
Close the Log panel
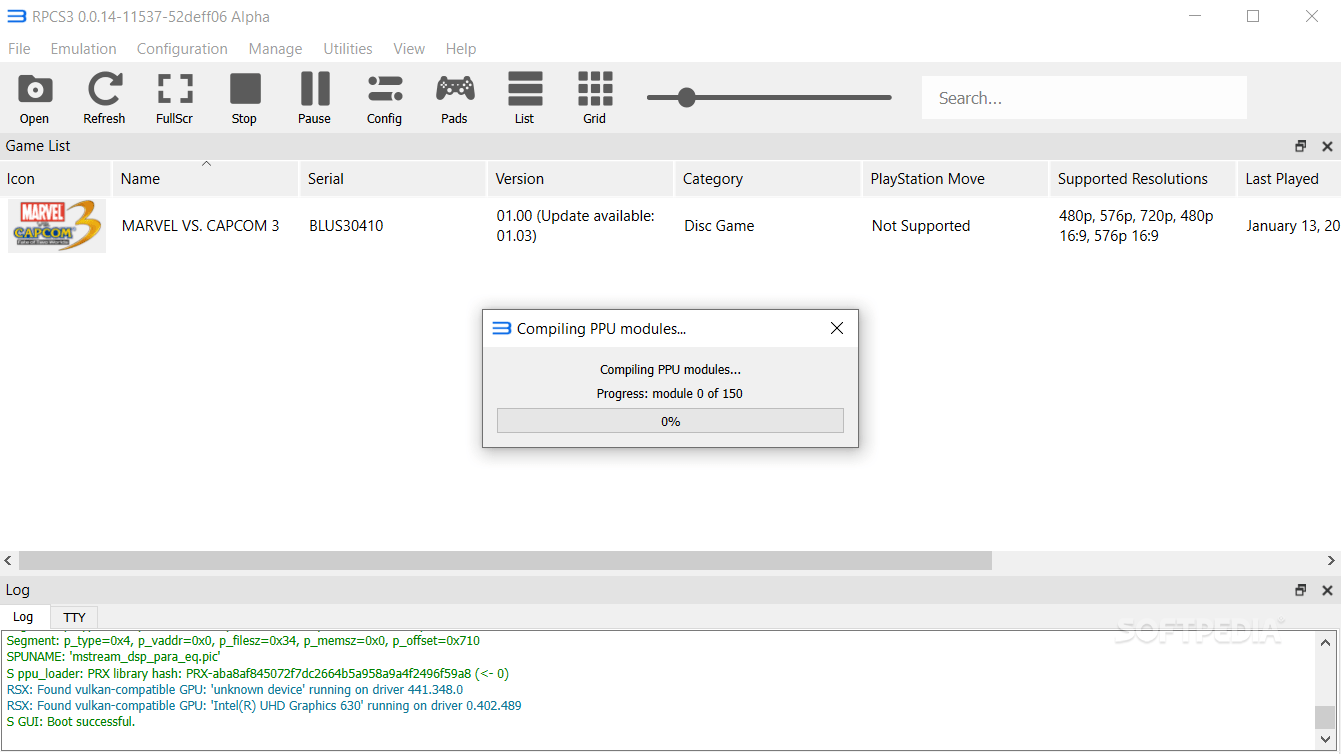tap(1327, 590)
